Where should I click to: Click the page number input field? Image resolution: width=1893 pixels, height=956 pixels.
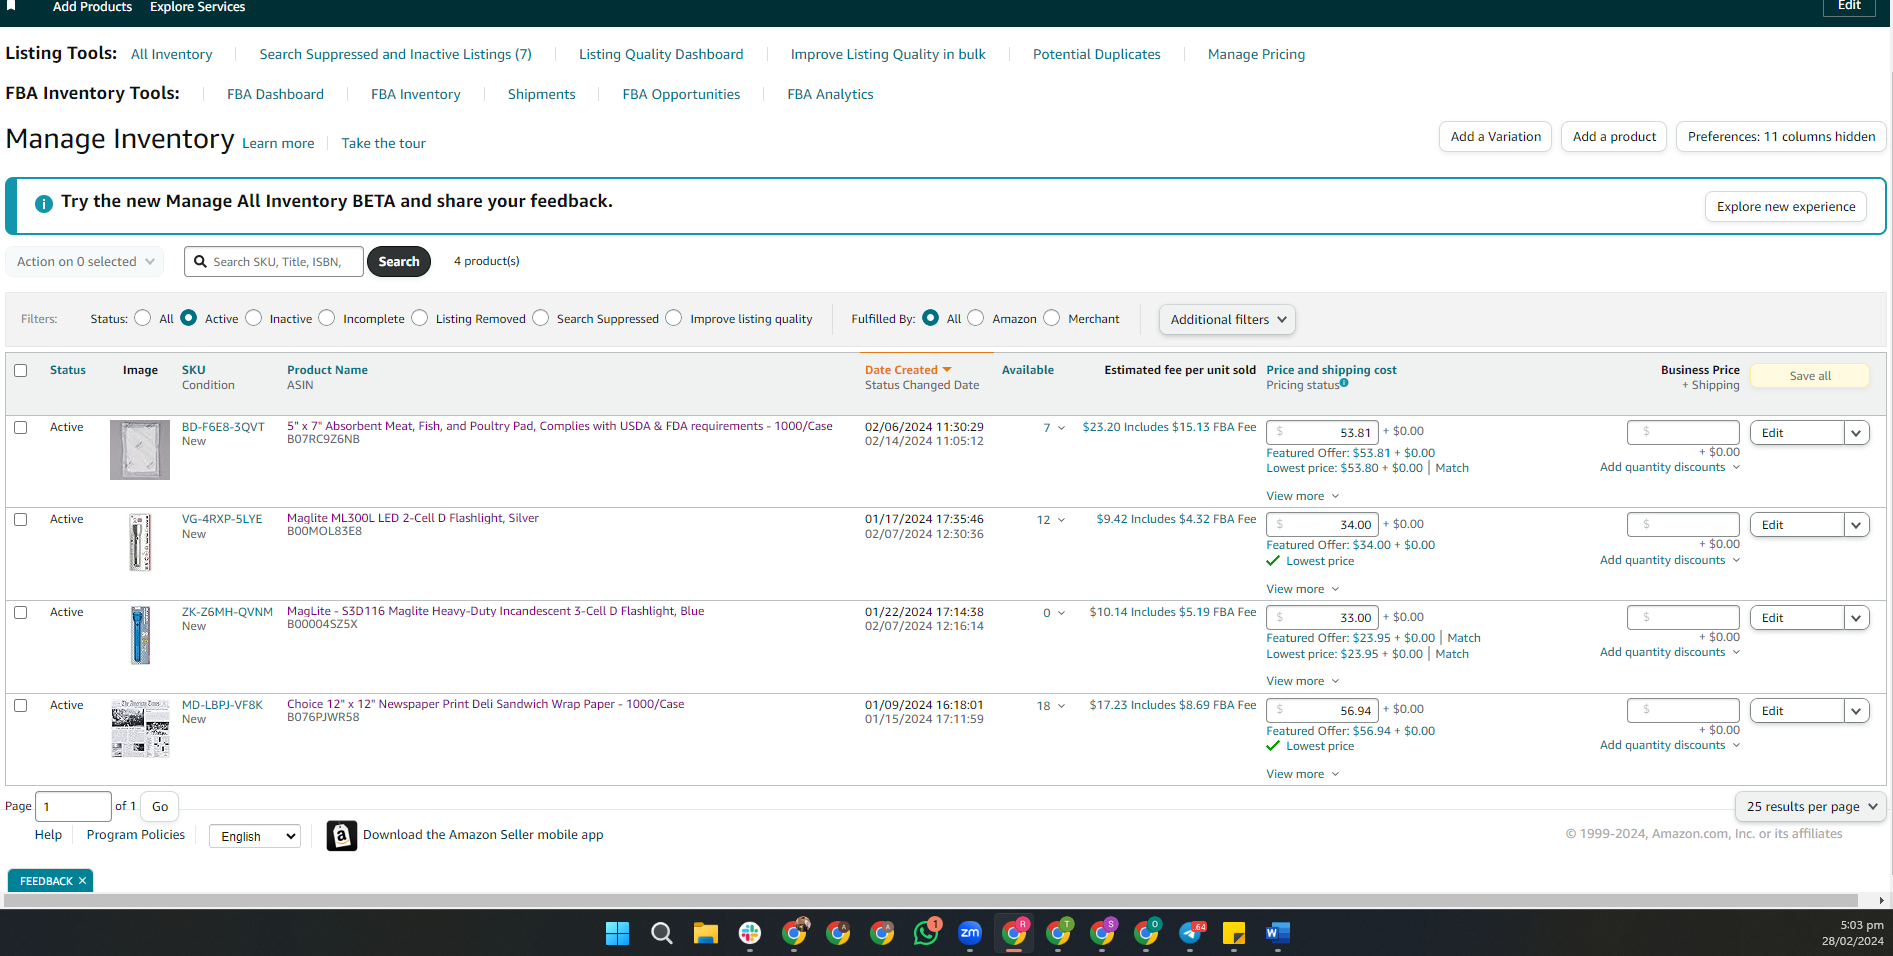point(73,806)
